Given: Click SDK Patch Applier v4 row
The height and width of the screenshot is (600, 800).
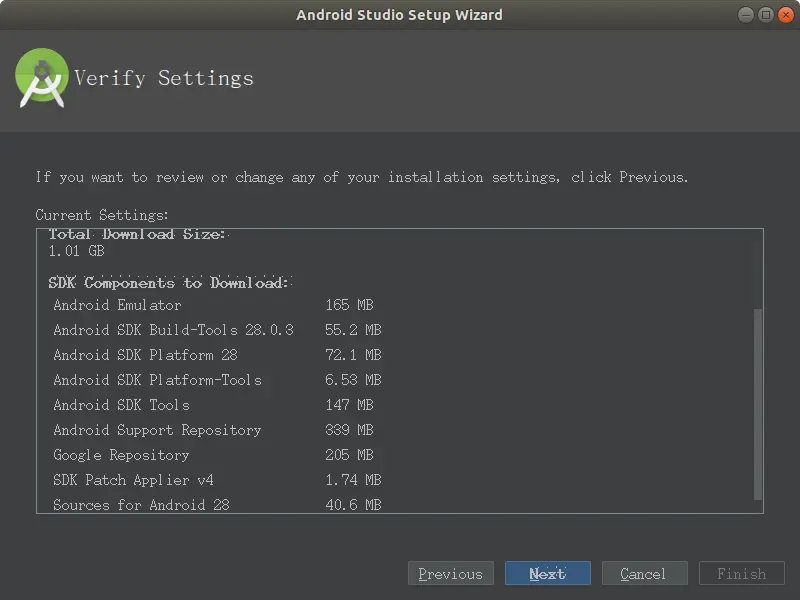Looking at the screenshot, I should click(133, 480).
